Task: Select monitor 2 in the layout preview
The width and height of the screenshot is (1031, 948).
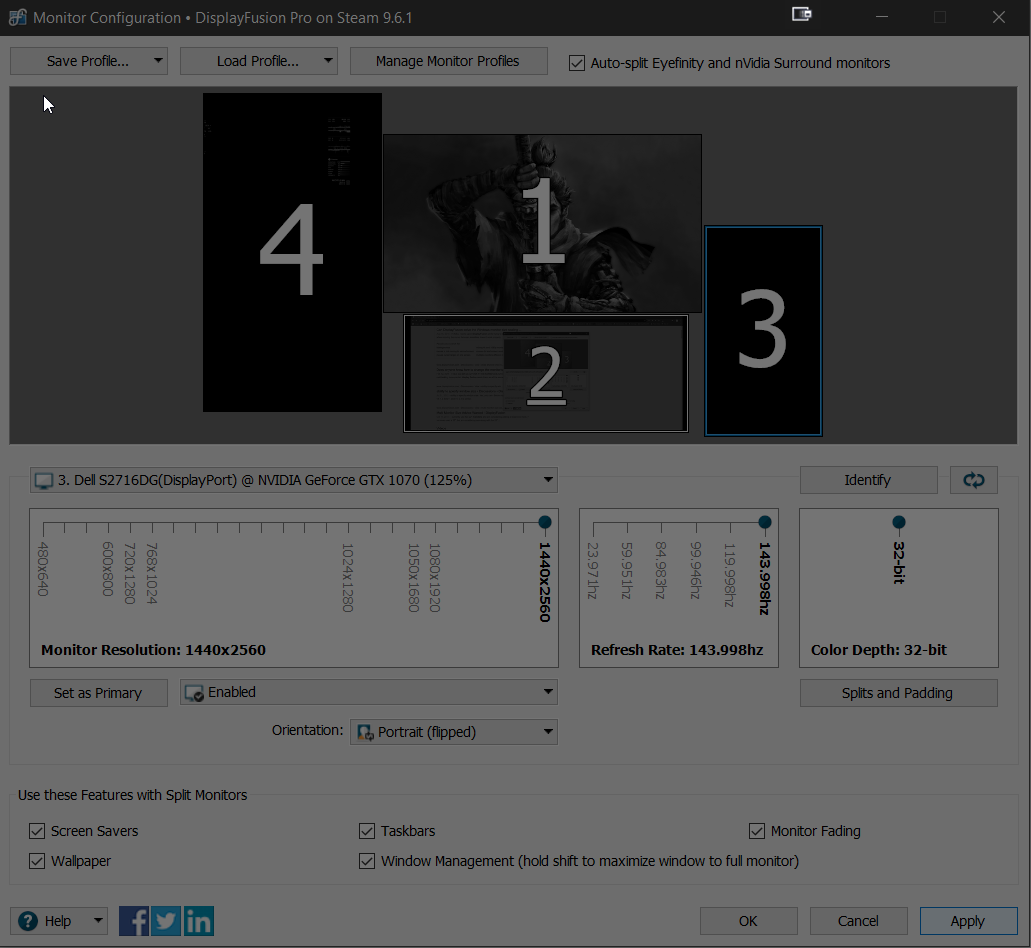Action: [x=546, y=374]
